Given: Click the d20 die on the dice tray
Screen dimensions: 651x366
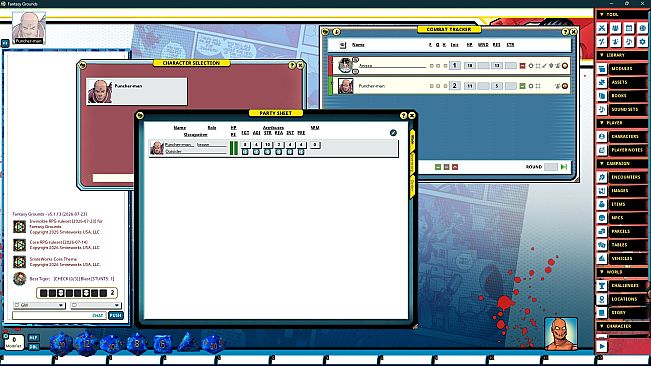Looking at the screenshot, I should [x=61, y=344].
